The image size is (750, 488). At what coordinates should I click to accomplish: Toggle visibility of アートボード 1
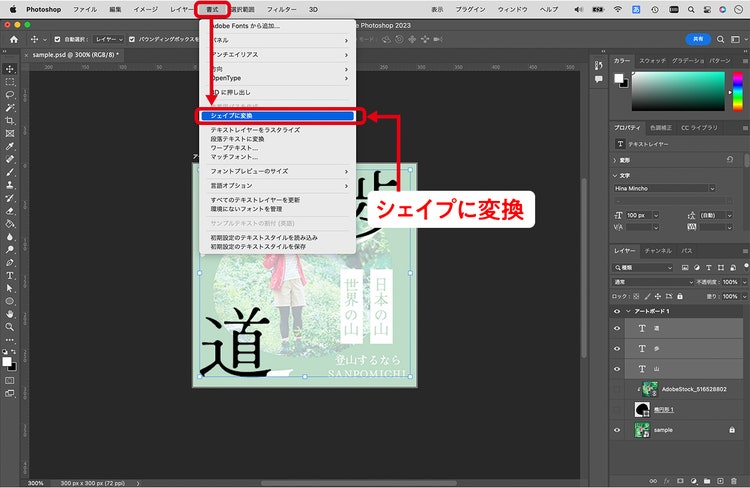[617, 311]
